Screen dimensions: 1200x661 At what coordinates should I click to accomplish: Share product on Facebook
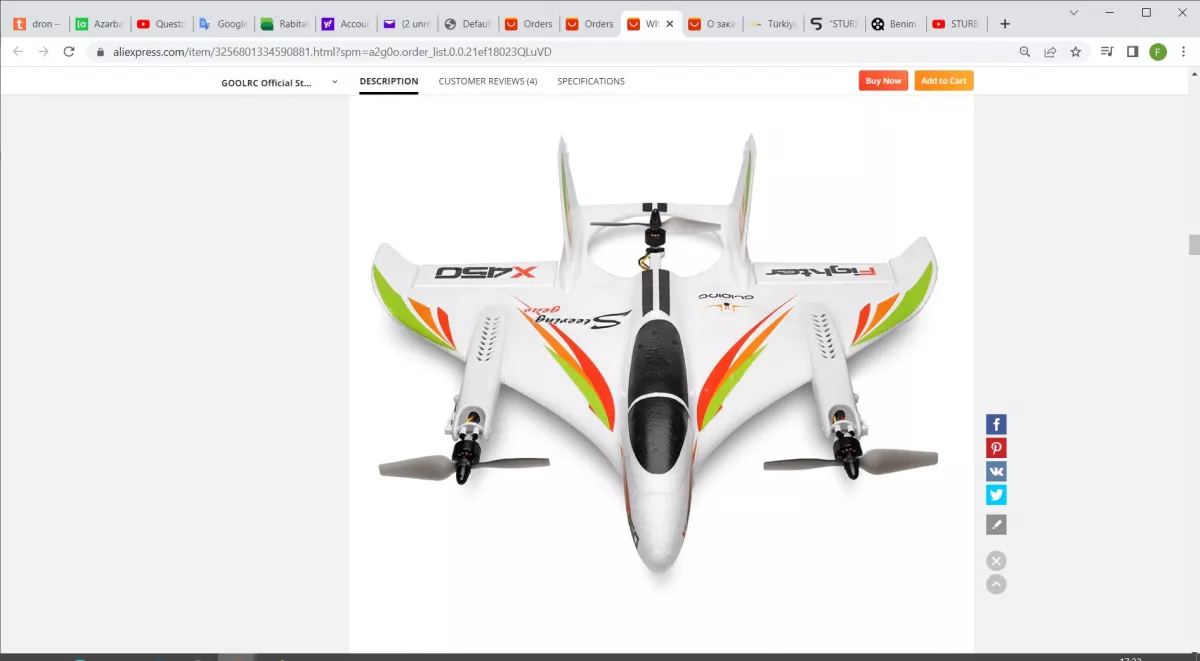click(996, 425)
